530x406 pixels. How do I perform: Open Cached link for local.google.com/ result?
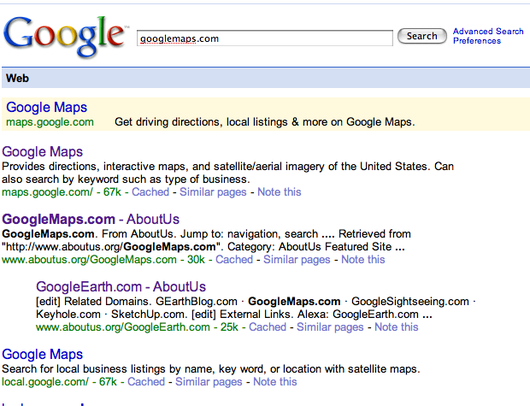[x=146, y=382]
